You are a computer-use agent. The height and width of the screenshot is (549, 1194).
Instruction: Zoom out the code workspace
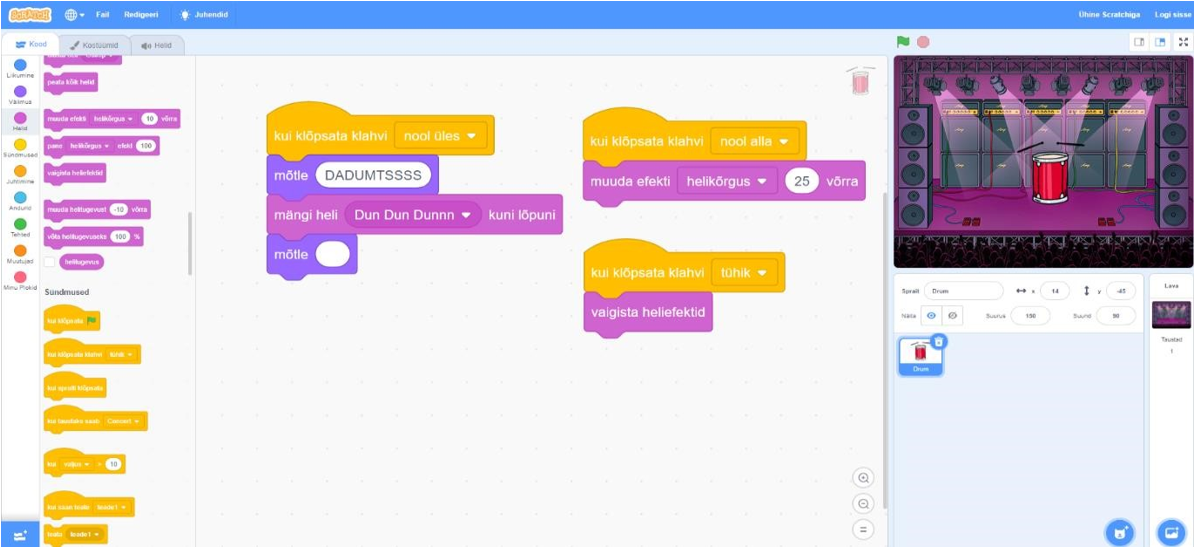point(864,503)
